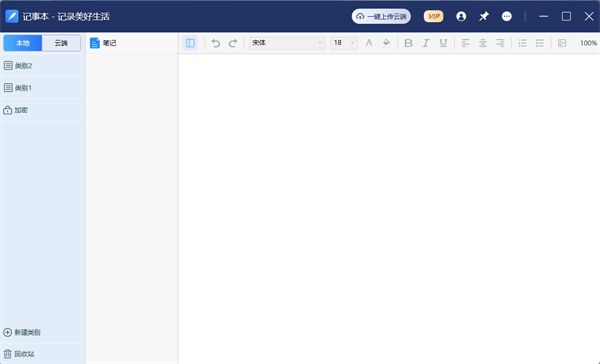Redo the last undone edit

click(x=233, y=43)
